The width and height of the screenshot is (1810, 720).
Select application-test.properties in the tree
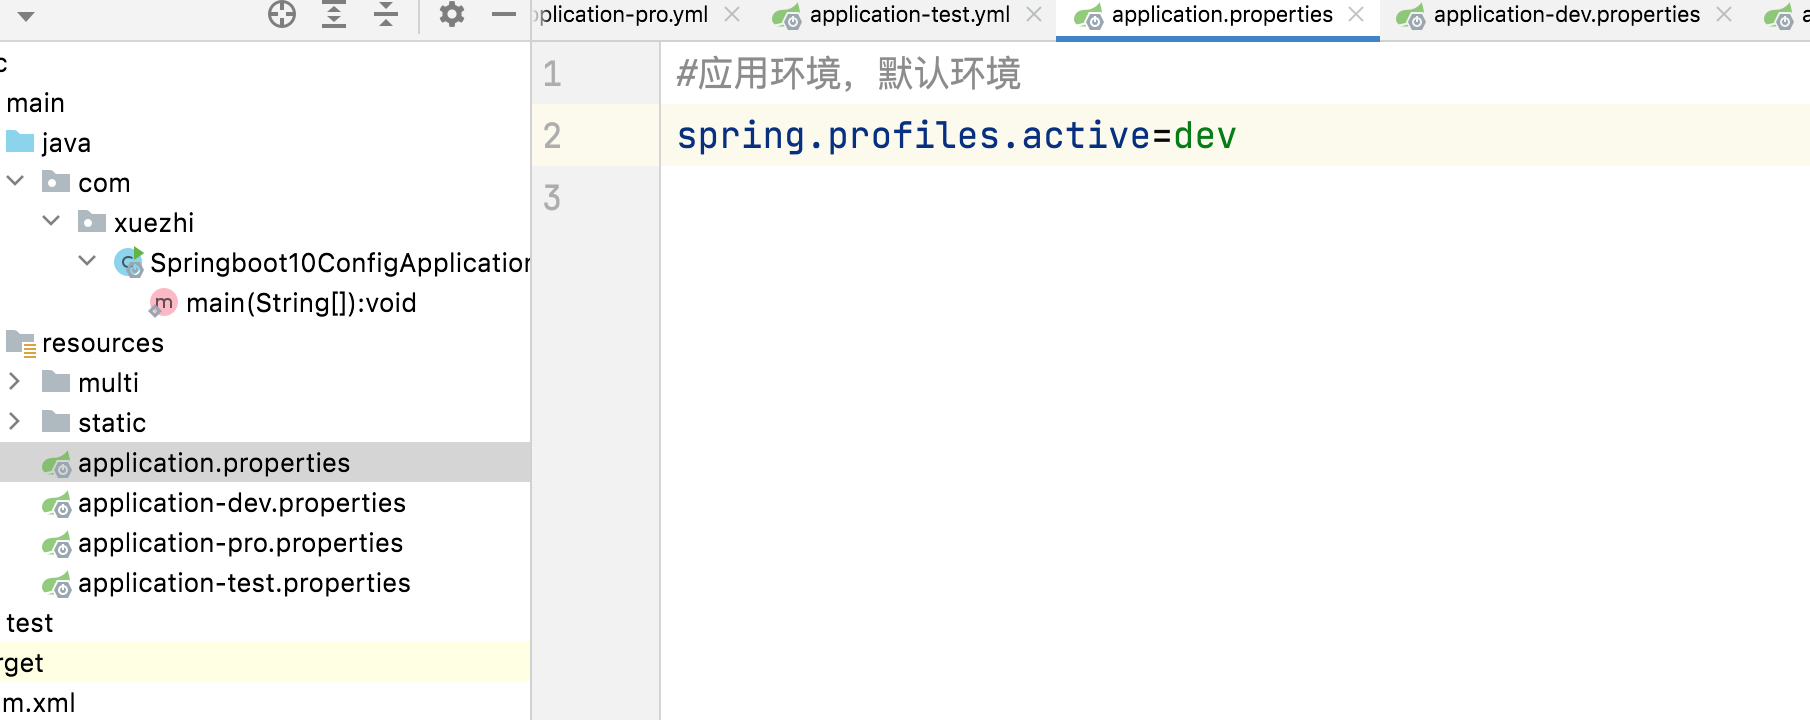coord(244,583)
